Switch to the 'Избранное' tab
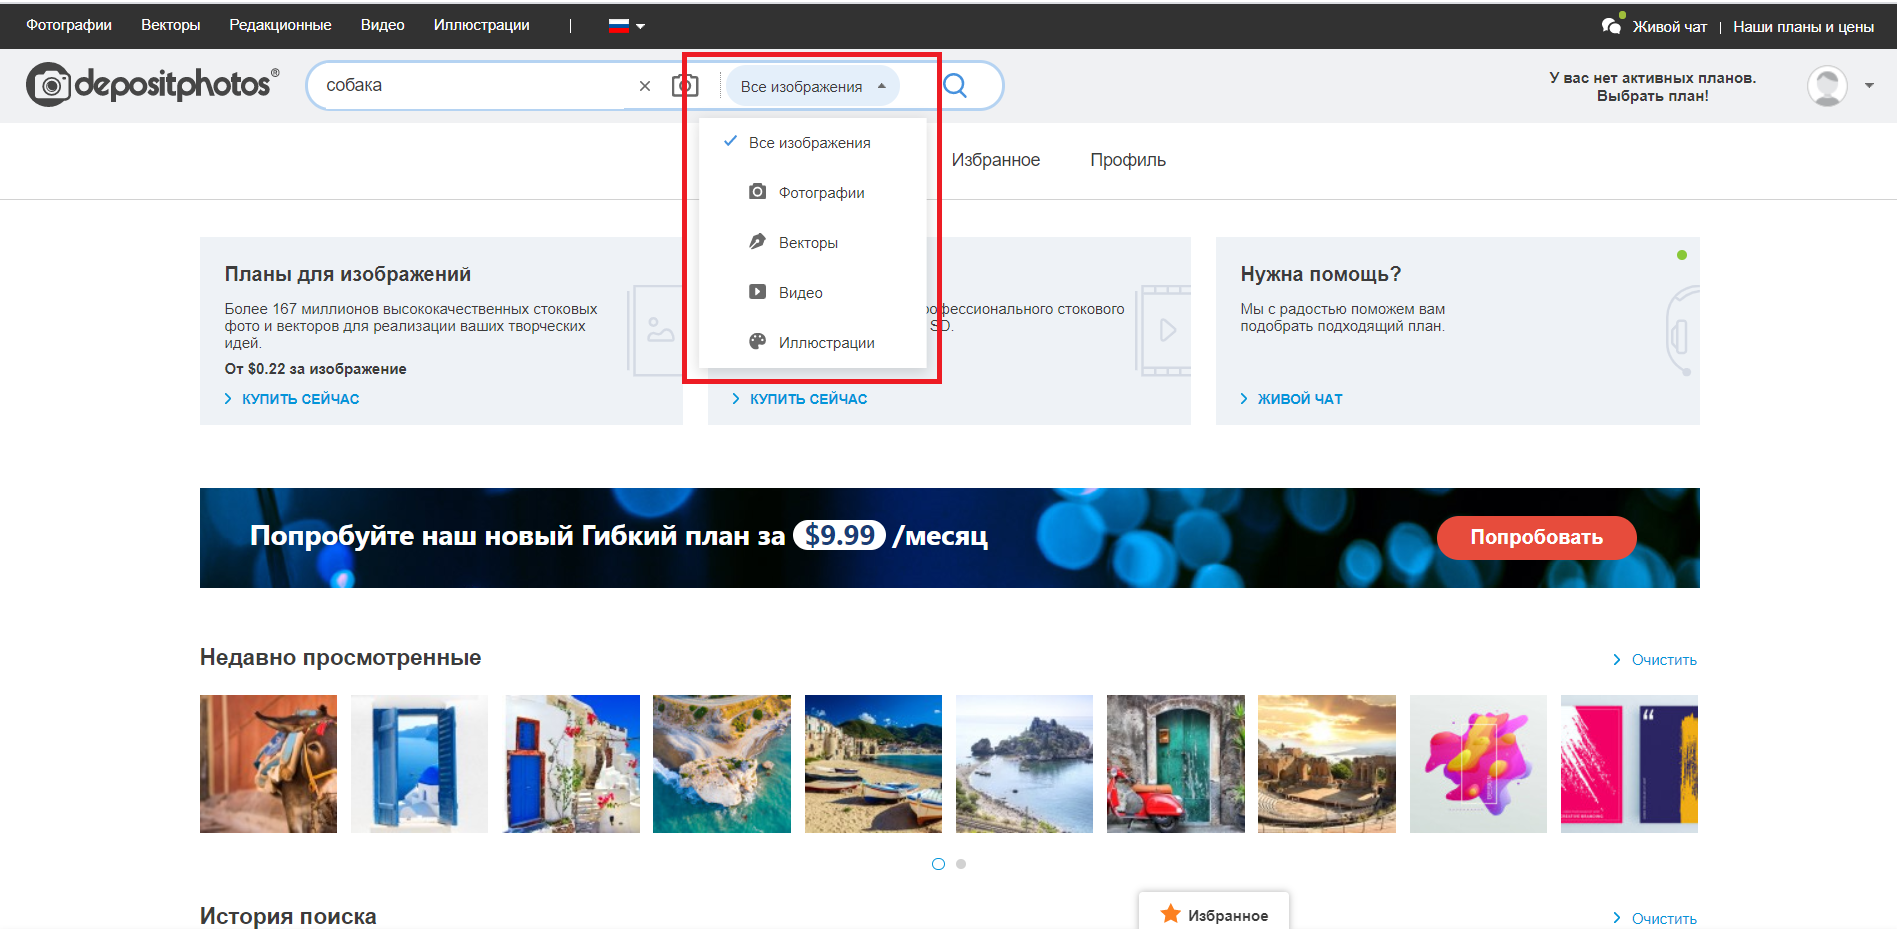Viewport: 1897px width, 929px height. 995,160
